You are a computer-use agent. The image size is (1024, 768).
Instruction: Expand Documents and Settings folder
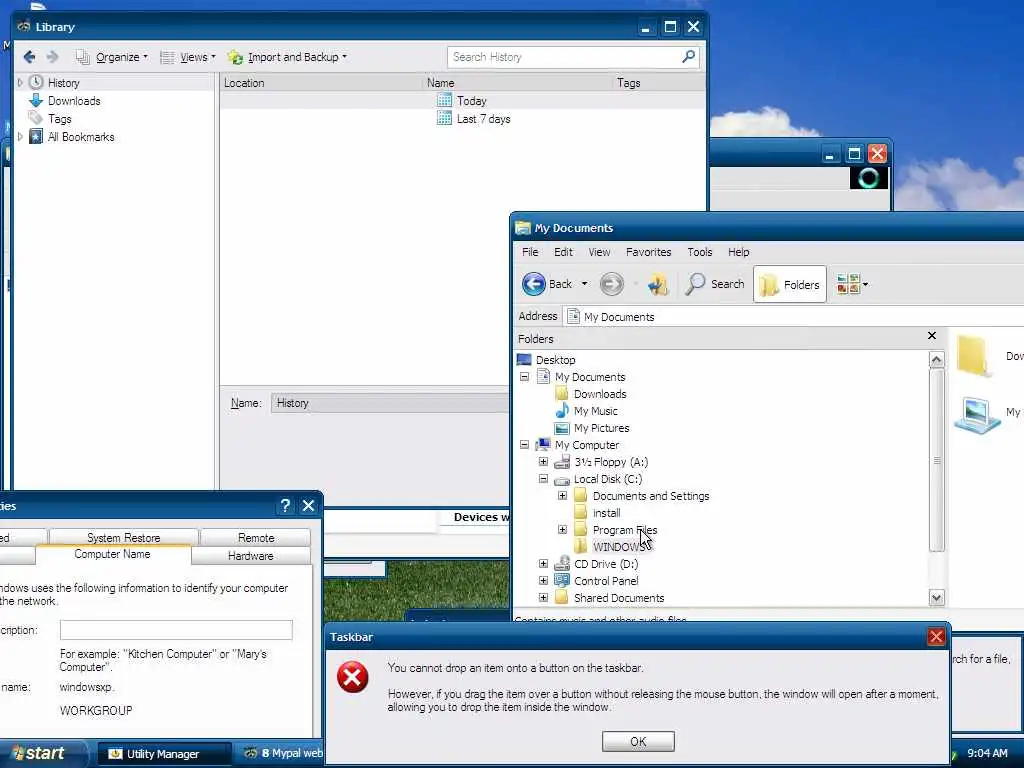click(x=562, y=496)
